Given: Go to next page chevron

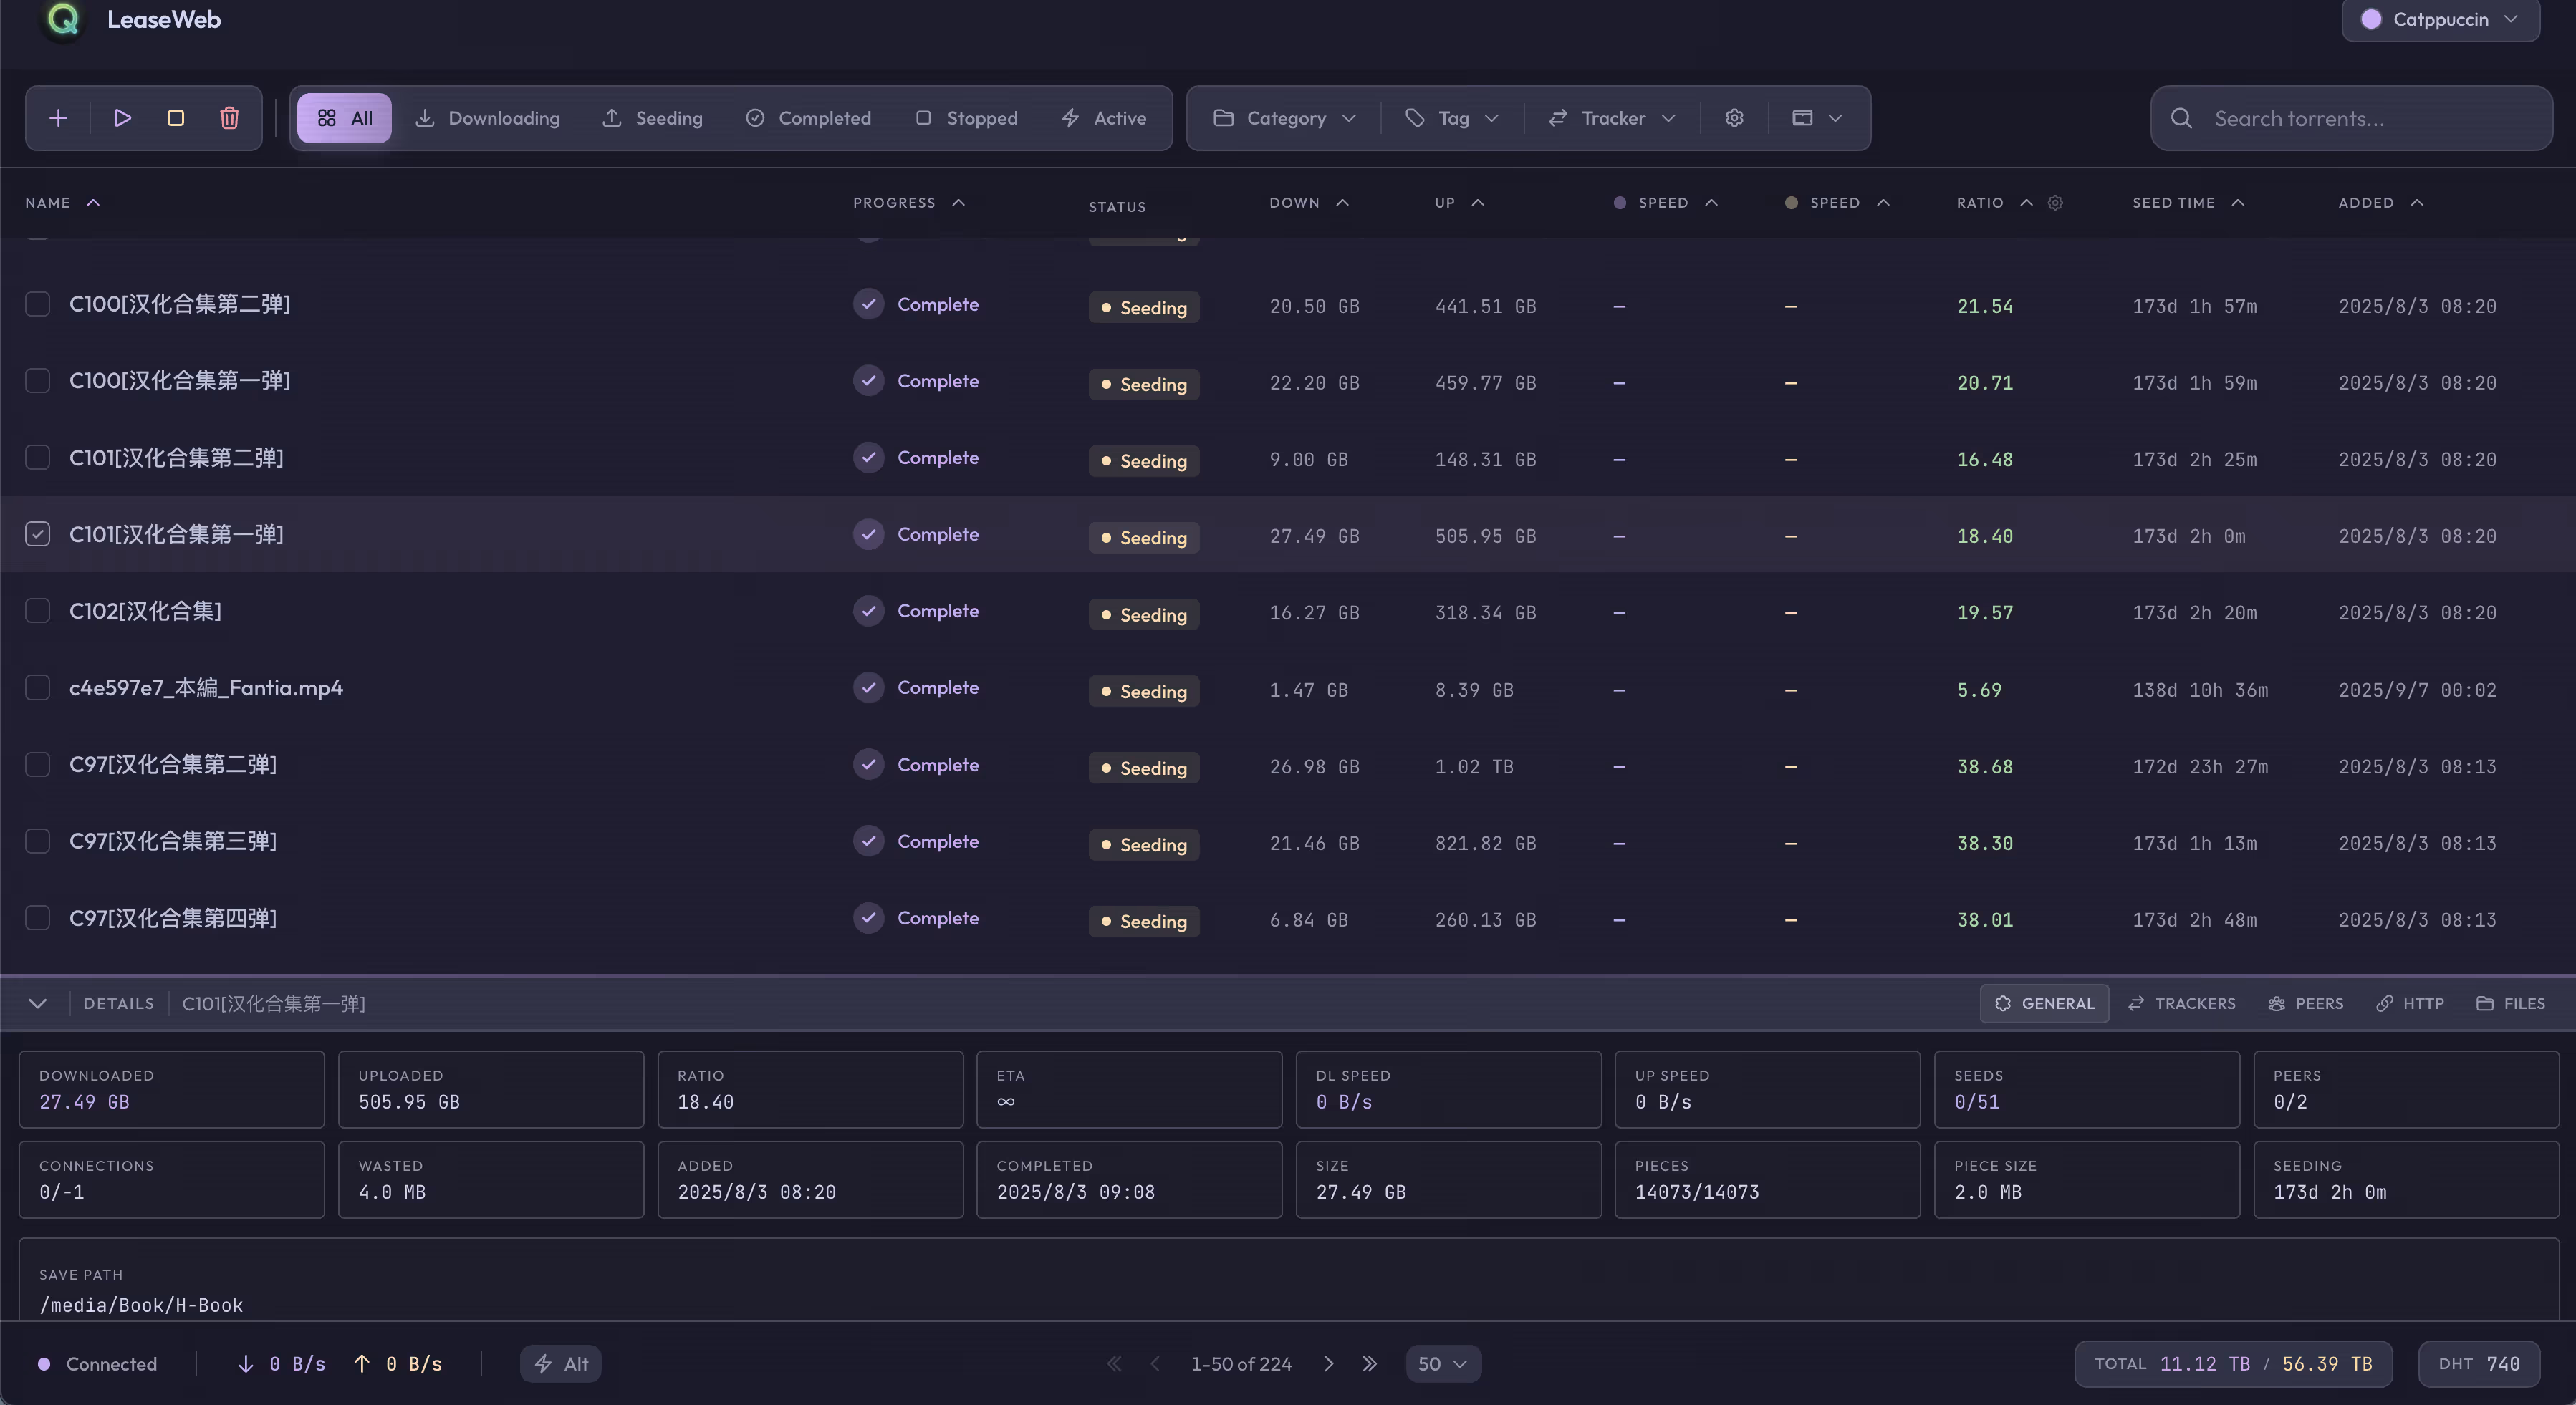Looking at the screenshot, I should [x=1329, y=1364].
